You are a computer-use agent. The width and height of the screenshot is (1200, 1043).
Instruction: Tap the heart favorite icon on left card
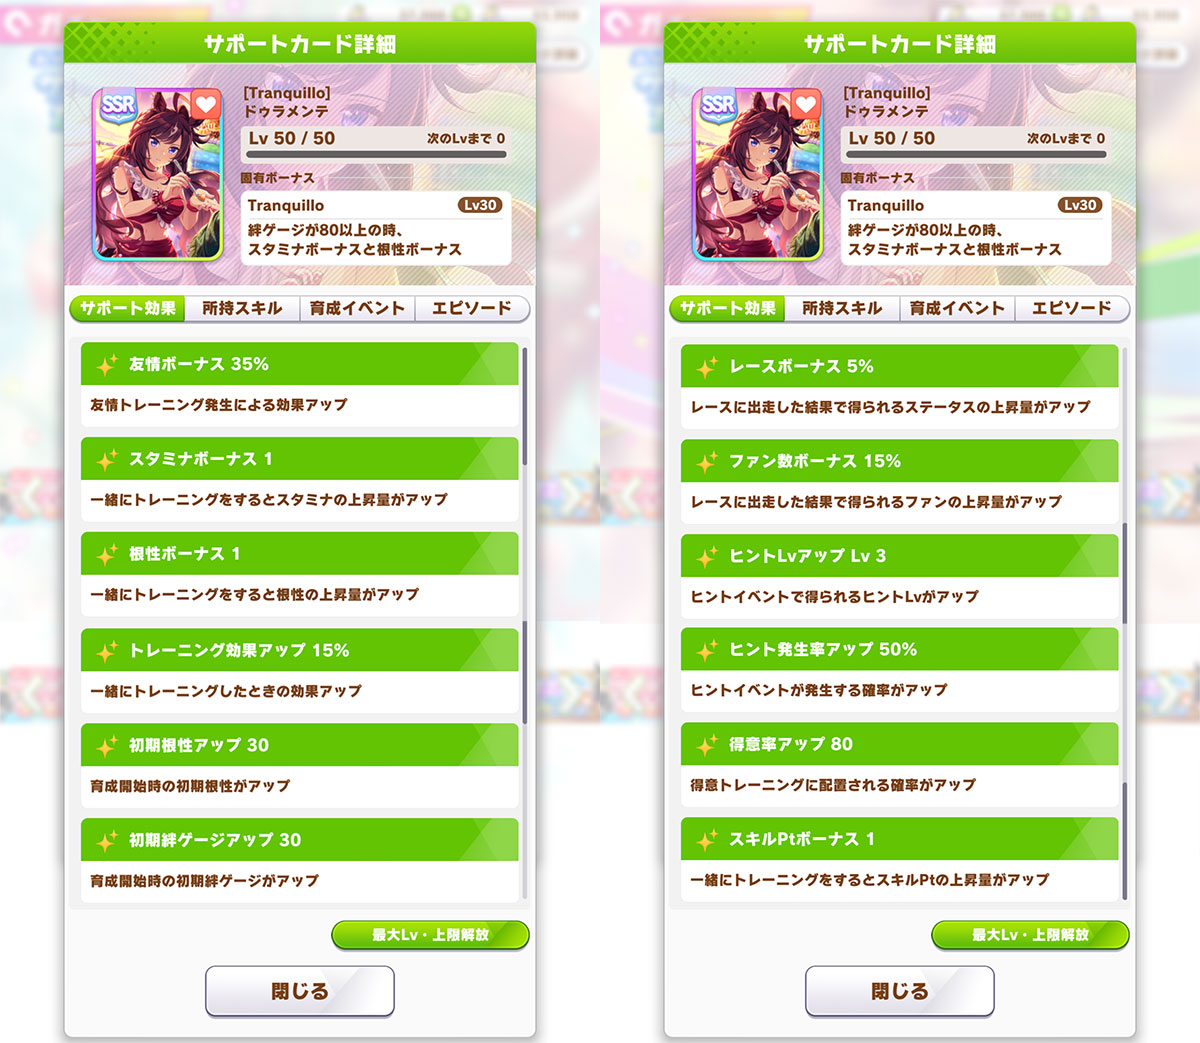pyautogui.click(x=205, y=104)
